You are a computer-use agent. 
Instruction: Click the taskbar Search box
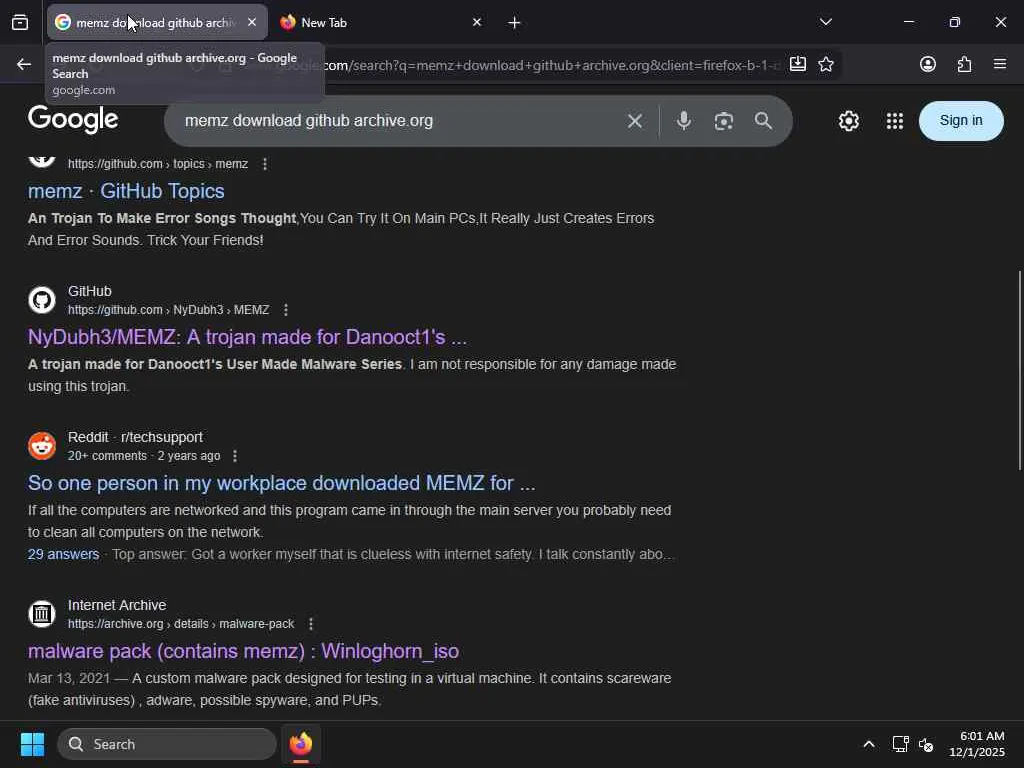tap(167, 744)
